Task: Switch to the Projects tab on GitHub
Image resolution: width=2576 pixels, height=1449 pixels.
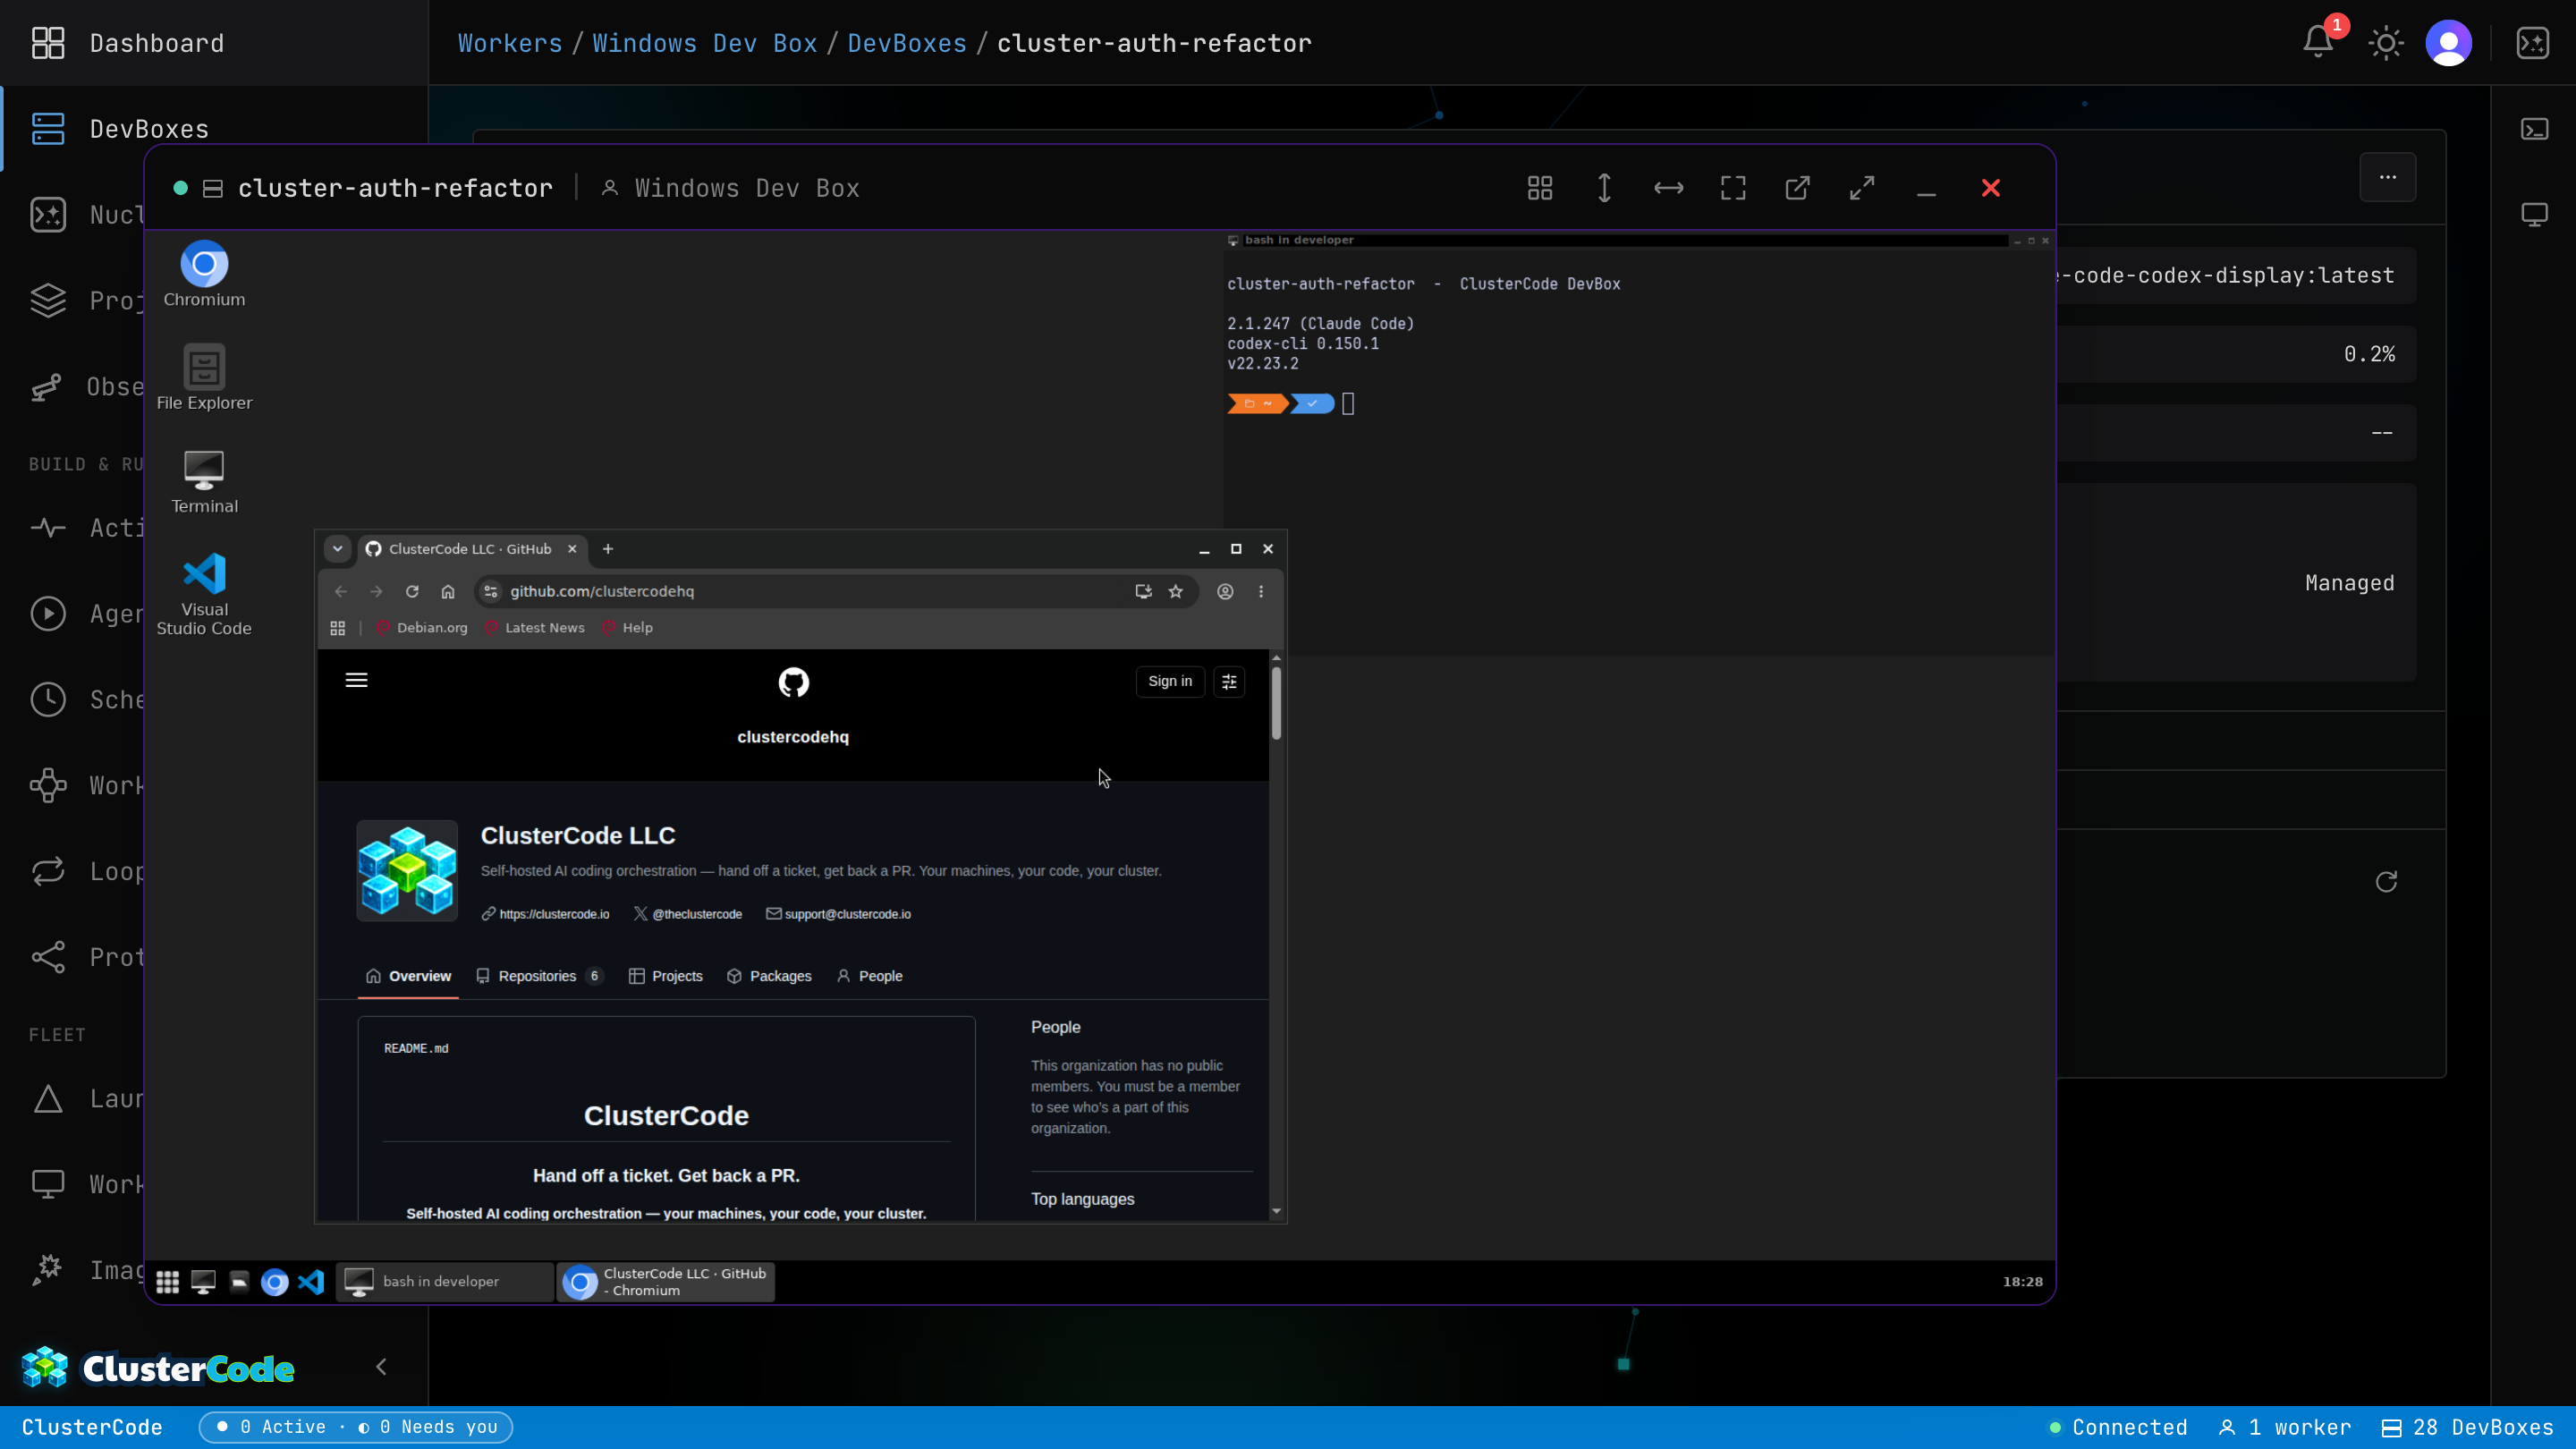Action: pyautogui.click(x=666, y=976)
